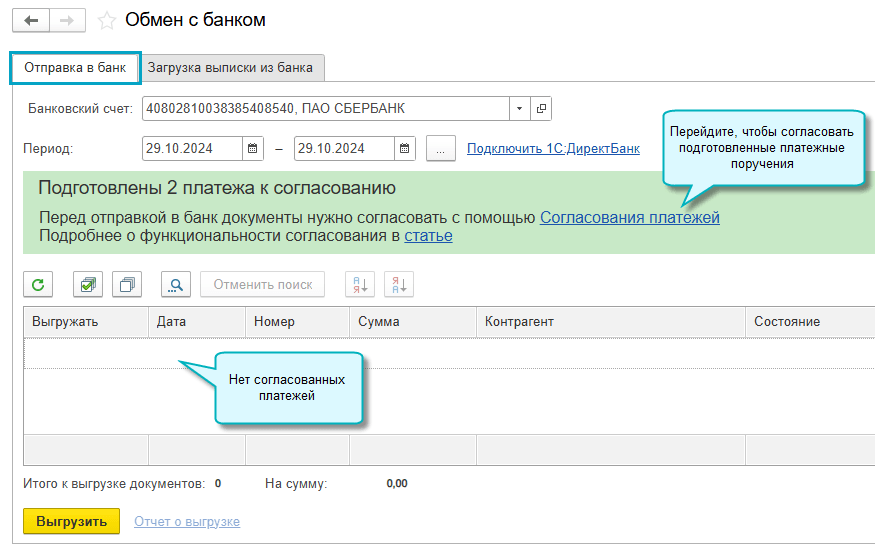Click the Подключить 1С:ДиректБанк link

tap(553, 149)
